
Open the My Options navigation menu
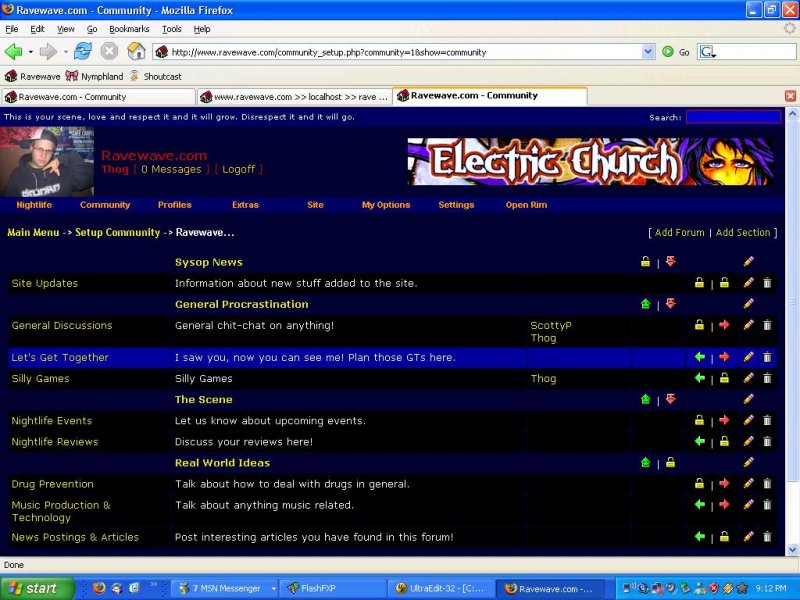pyautogui.click(x=386, y=205)
